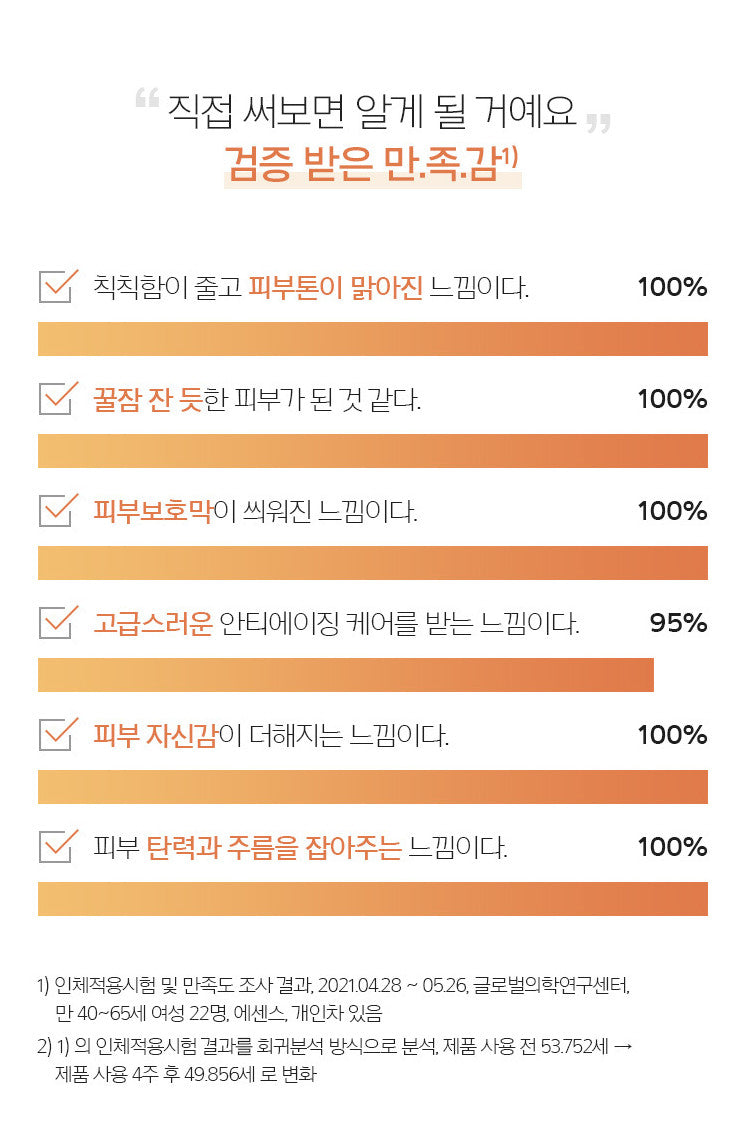Toggle checkbox for 고급스러운 안티에이징 케어
The width and height of the screenshot is (744, 1122).
pyautogui.click(x=55, y=622)
